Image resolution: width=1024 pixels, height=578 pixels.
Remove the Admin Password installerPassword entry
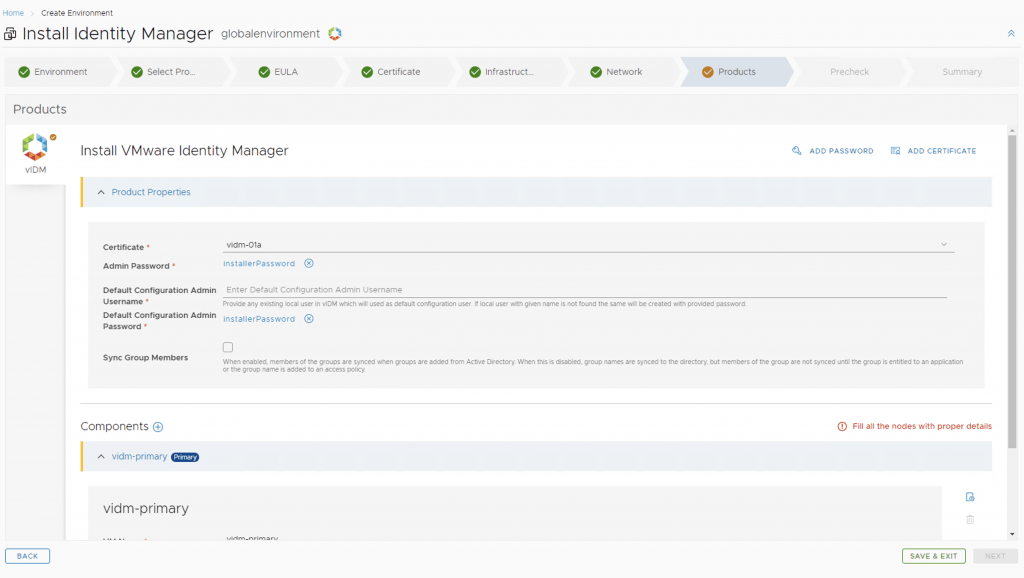tap(309, 264)
